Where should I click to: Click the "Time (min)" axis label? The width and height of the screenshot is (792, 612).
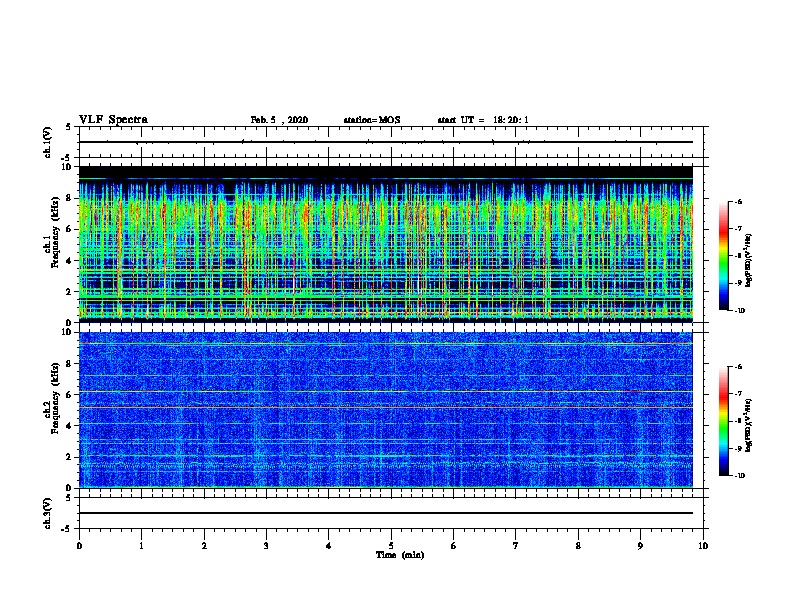click(x=400, y=555)
